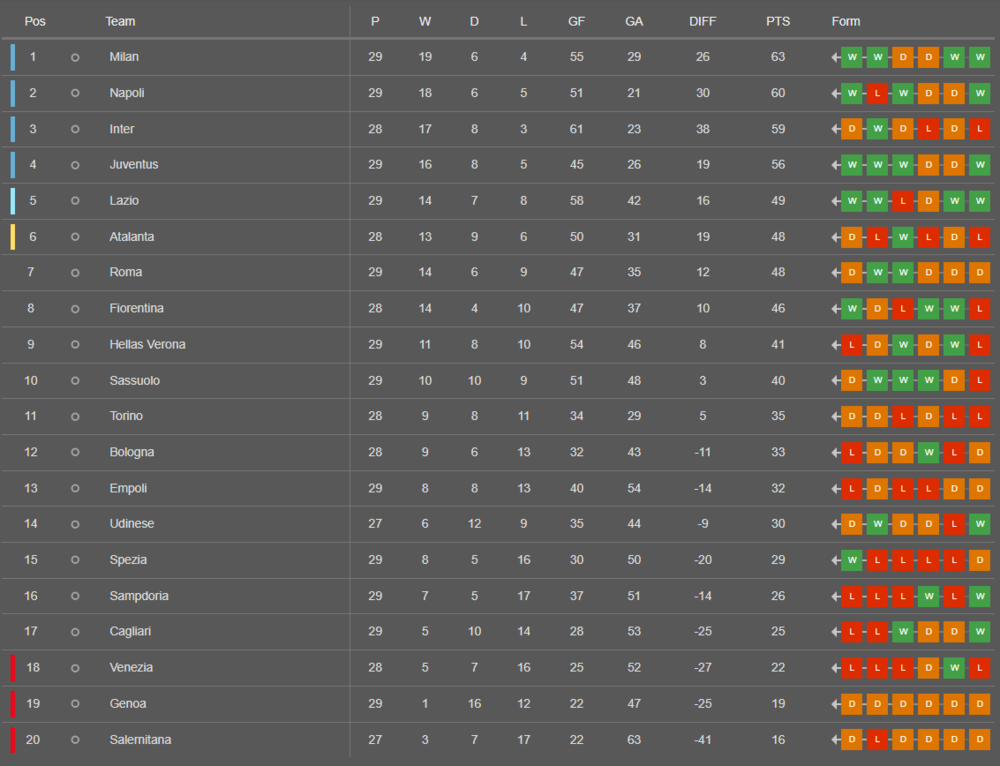Click the form arrow in Sassuolo's row
Image resolution: width=1000 pixels, height=766 pixels.
(x=836, y=381)
